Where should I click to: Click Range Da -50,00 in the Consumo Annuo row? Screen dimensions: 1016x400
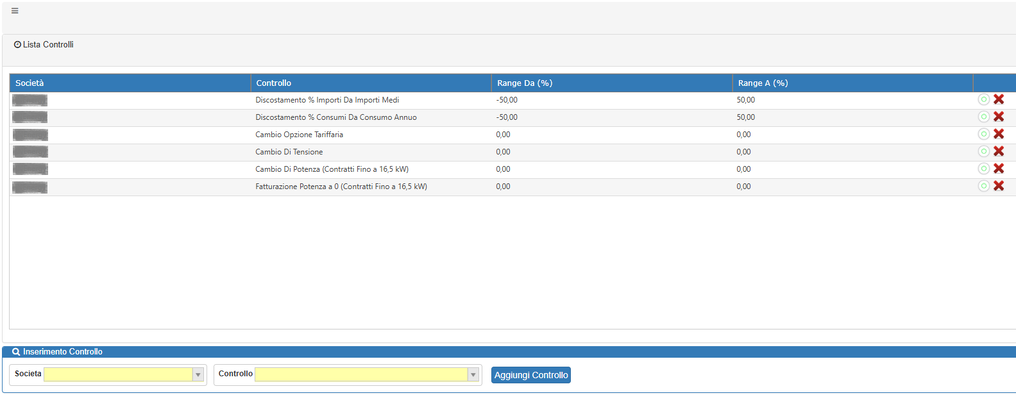[507, 117]
